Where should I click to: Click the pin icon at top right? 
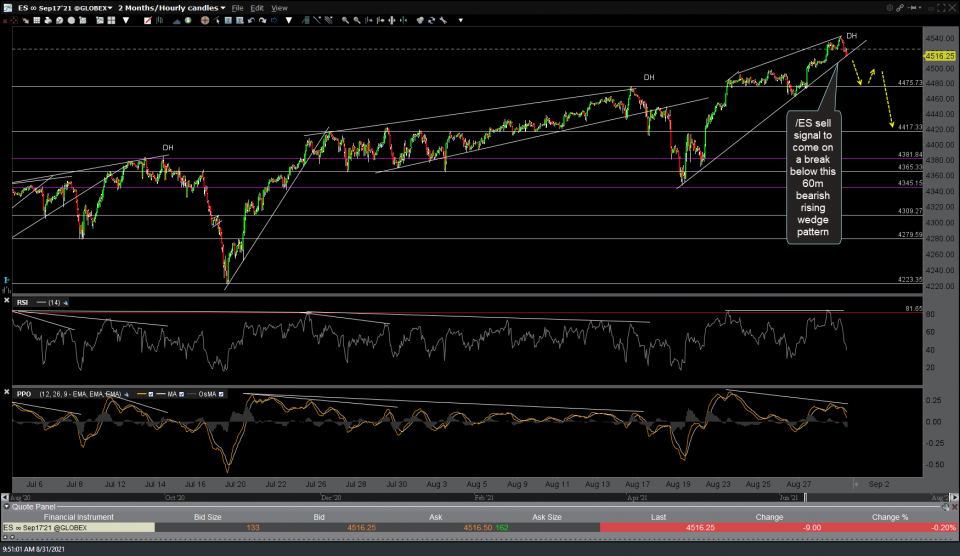(912, 7)
